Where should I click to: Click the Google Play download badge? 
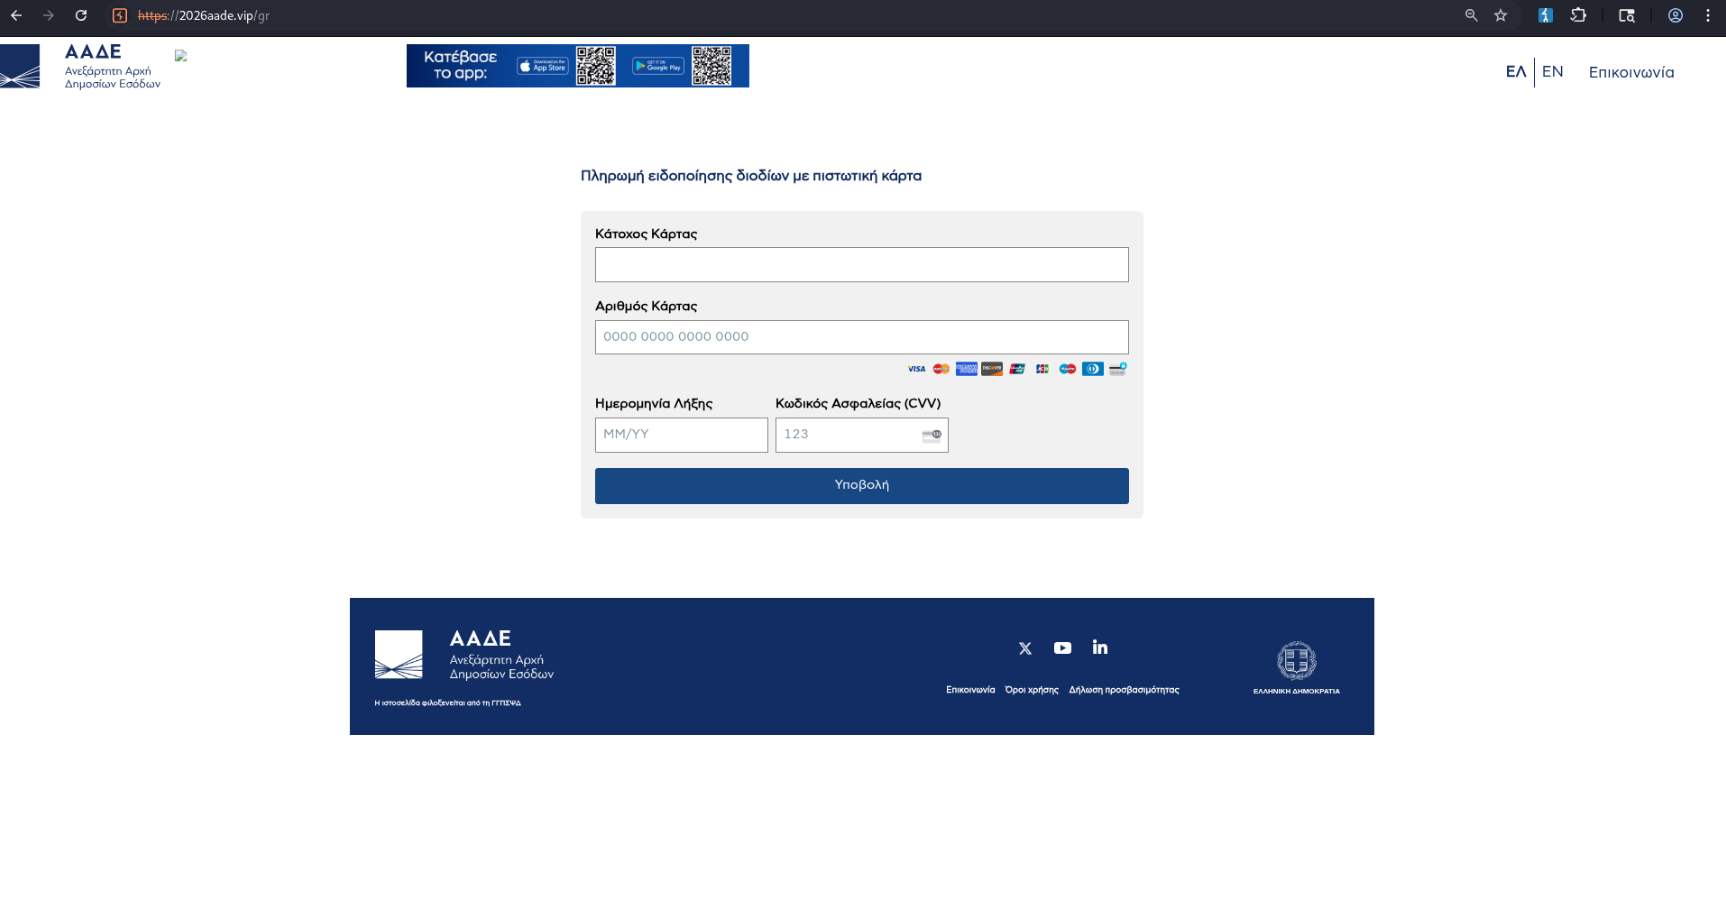click(658, 66)
